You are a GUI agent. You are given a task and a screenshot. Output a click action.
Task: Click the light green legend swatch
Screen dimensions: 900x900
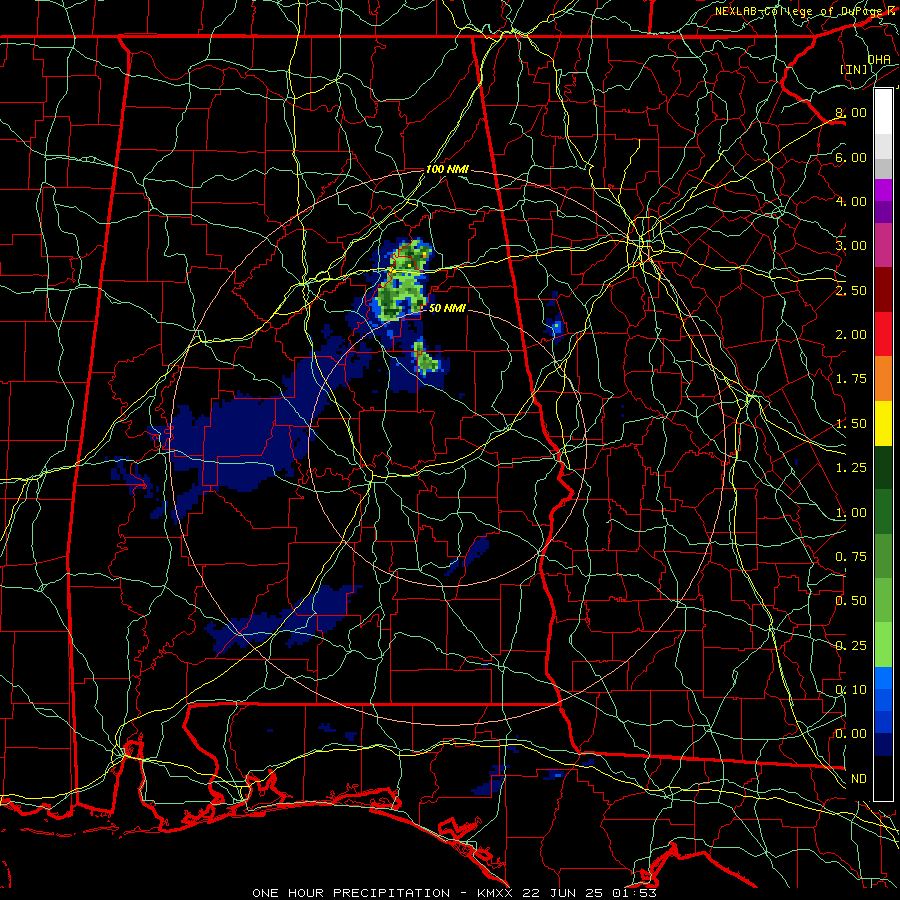click(x=883, y=645)
